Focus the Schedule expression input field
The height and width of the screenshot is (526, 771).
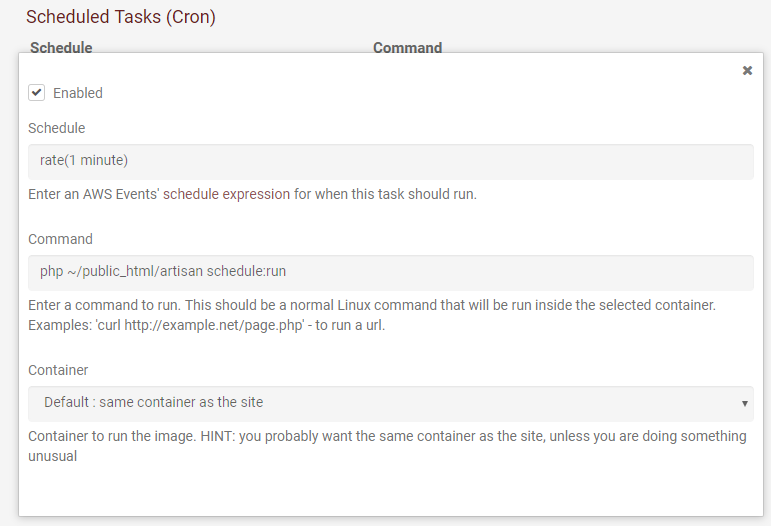390,161
